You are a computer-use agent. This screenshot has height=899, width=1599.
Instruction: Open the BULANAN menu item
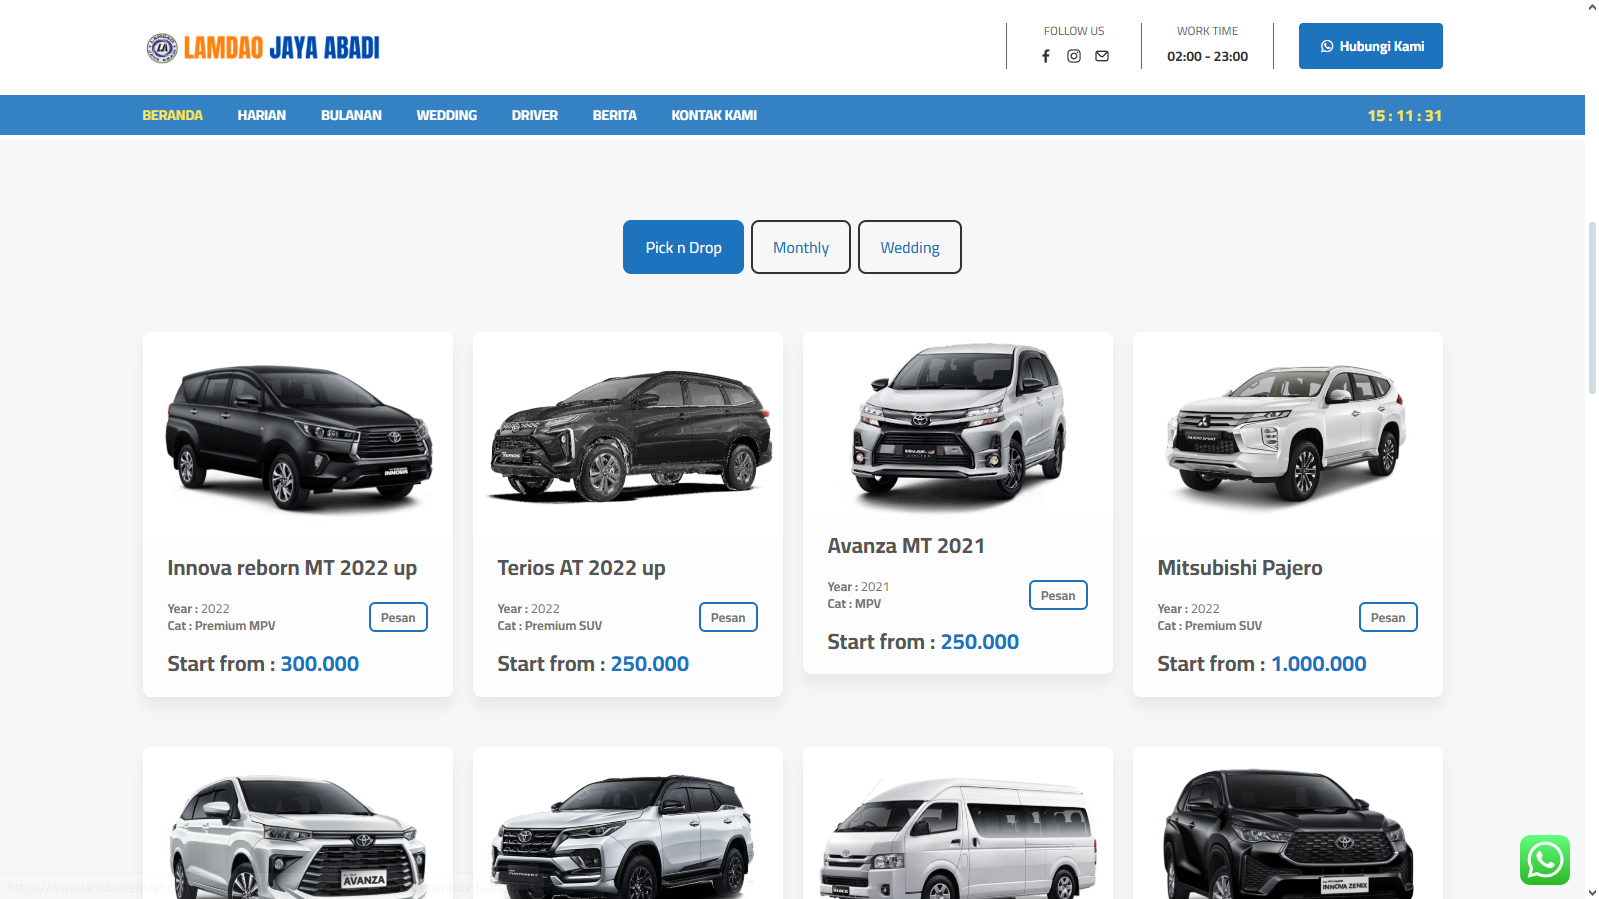(351, 115)
